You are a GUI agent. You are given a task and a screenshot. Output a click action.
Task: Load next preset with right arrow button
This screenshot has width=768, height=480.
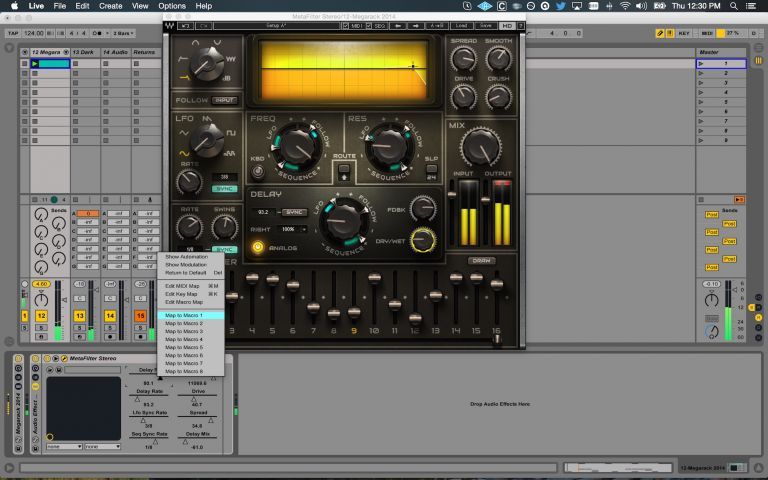(x=416, y=25)
